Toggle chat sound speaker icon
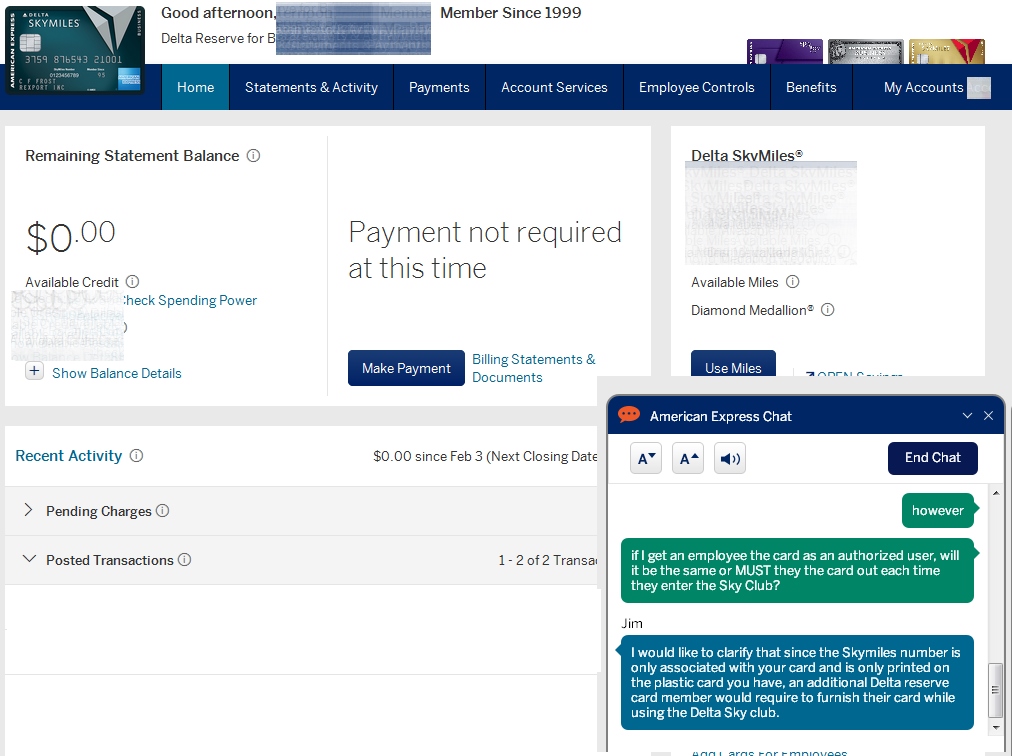Viewport: 1012px width, 756px height. point(731,459)
